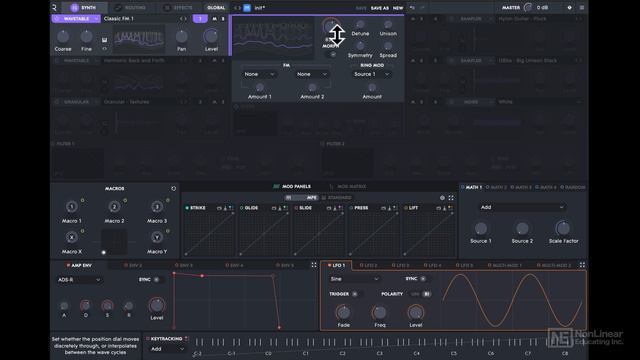640x360 pixels.
Task: Click the Classic FM 1 wavetable prev/next arrows
Action: (183, 19)
